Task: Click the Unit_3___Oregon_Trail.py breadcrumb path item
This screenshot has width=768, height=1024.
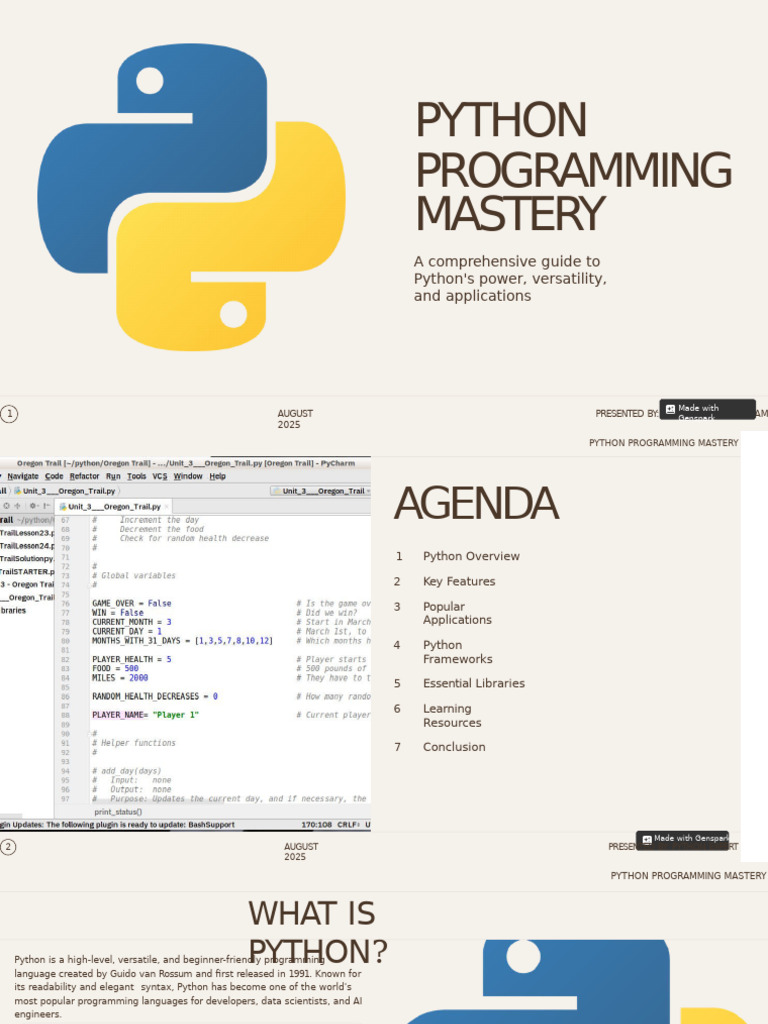Action: point(68,491)
